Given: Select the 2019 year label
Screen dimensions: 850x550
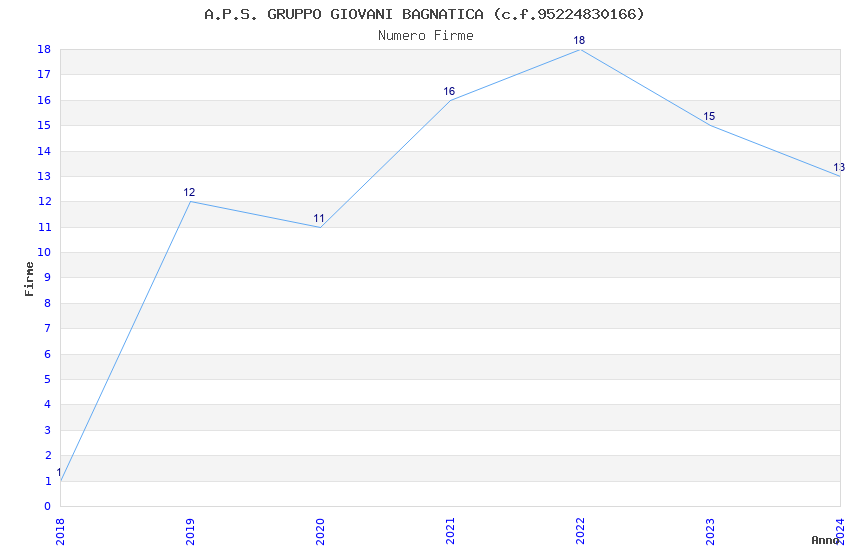Looking at the screenshot, I should [x=190, y=532].
